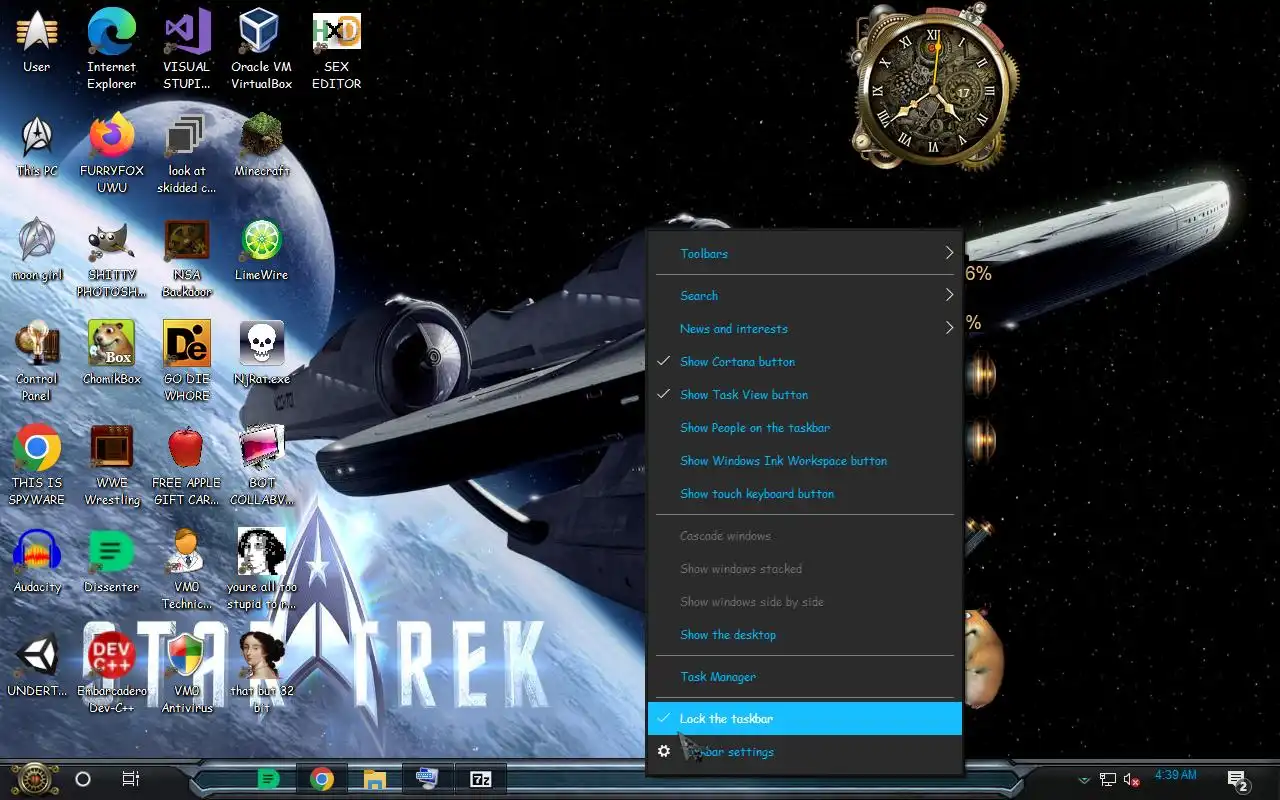
Task: Select the VMO Technic... desktop icon
Action: pyautogui.click(x=187, y=570)
